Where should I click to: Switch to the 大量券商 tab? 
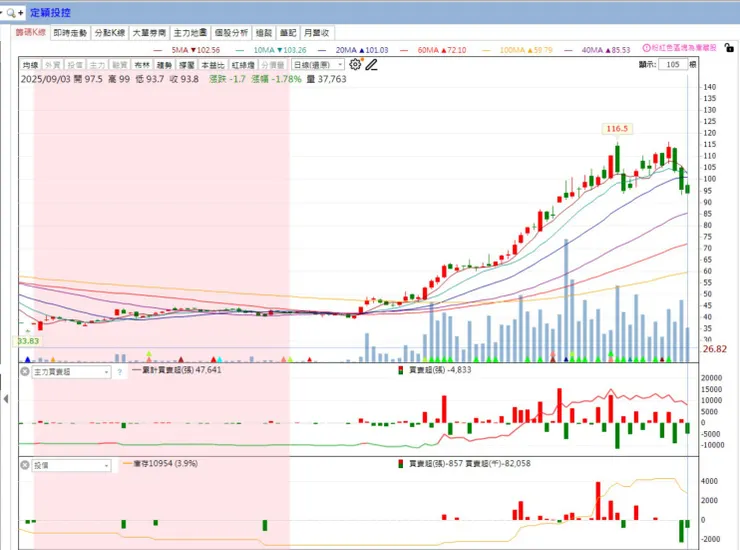click(x=149, y=33)
